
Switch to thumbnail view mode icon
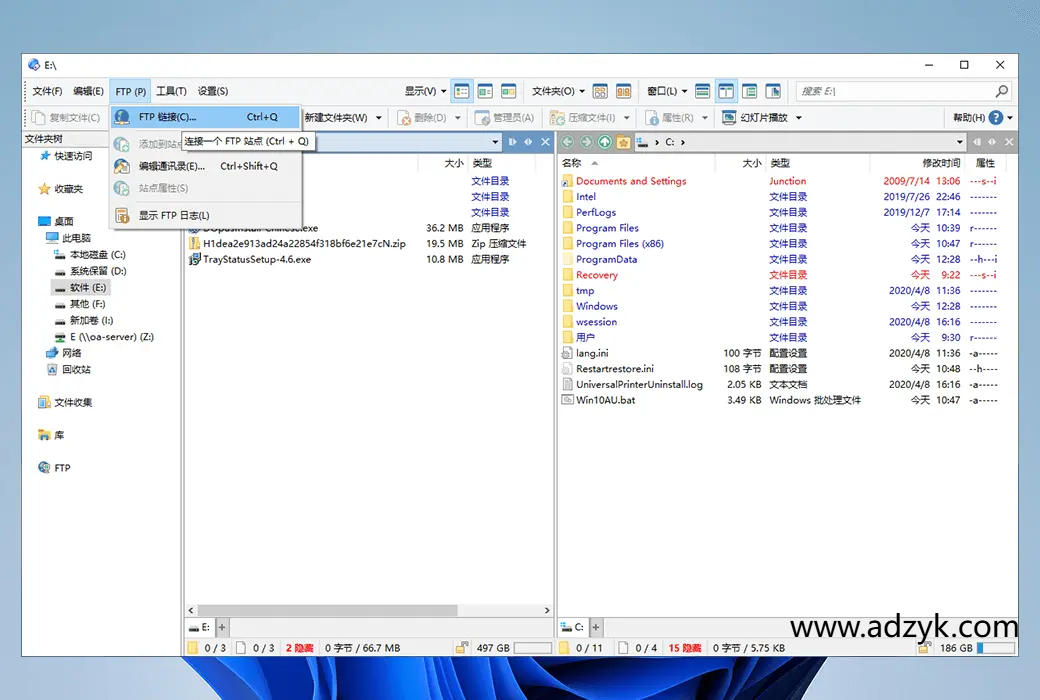[x=509, y=91]
